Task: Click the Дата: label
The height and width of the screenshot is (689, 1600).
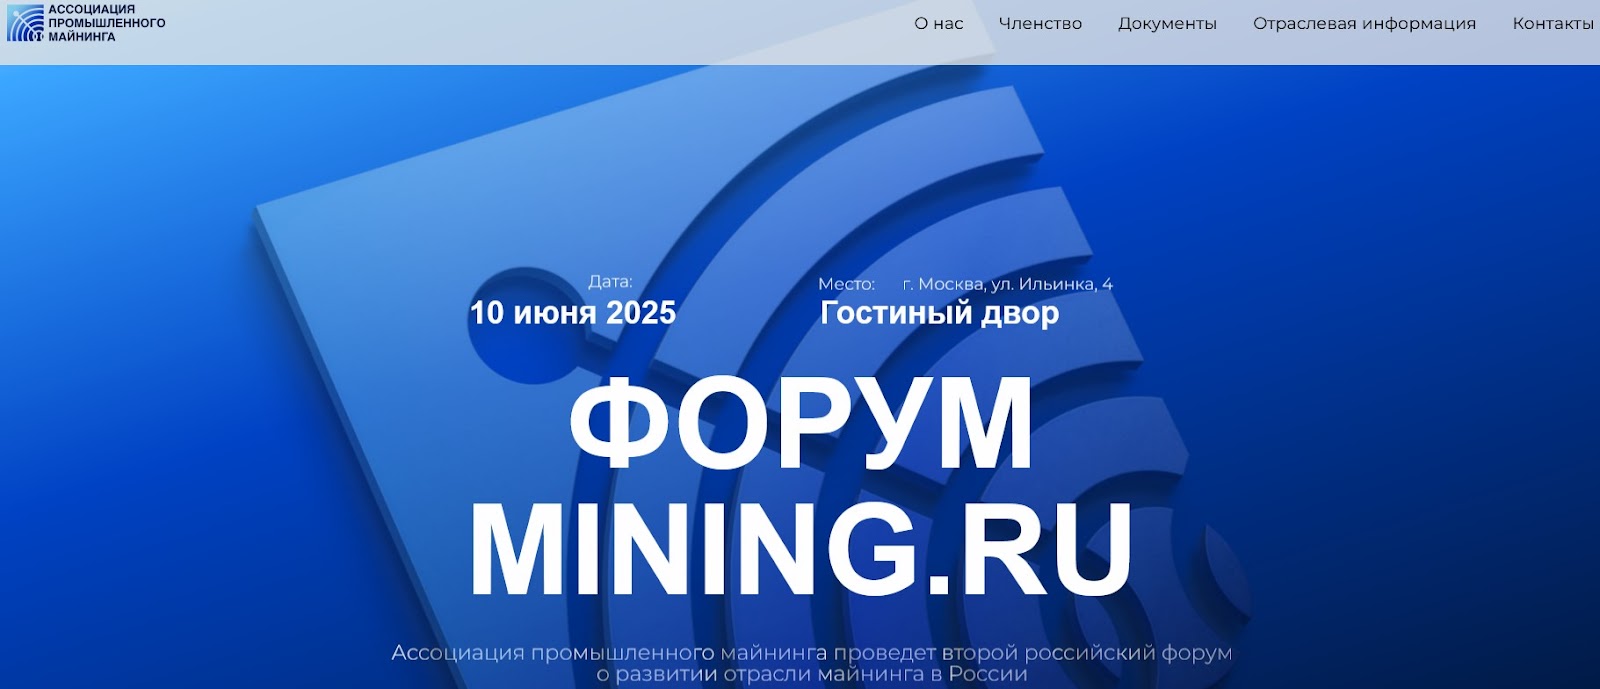Action: pyautogui.click(x=610, y=282)
